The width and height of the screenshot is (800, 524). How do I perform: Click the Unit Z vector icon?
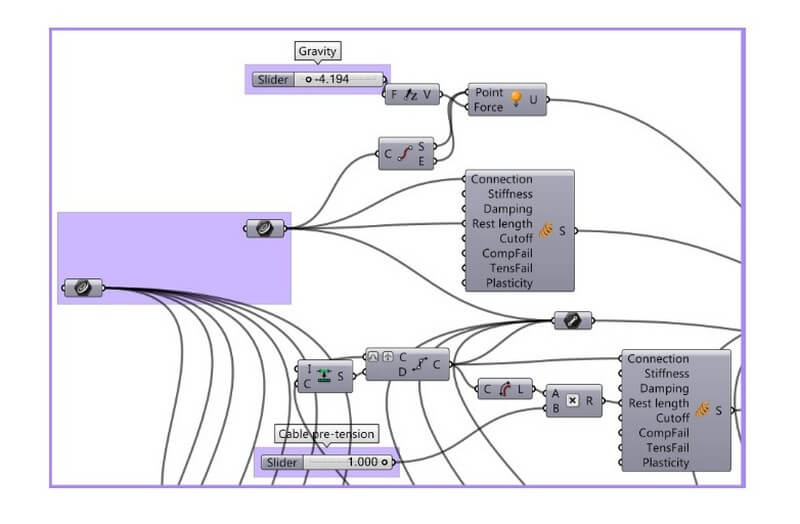[x=413, y=96]
